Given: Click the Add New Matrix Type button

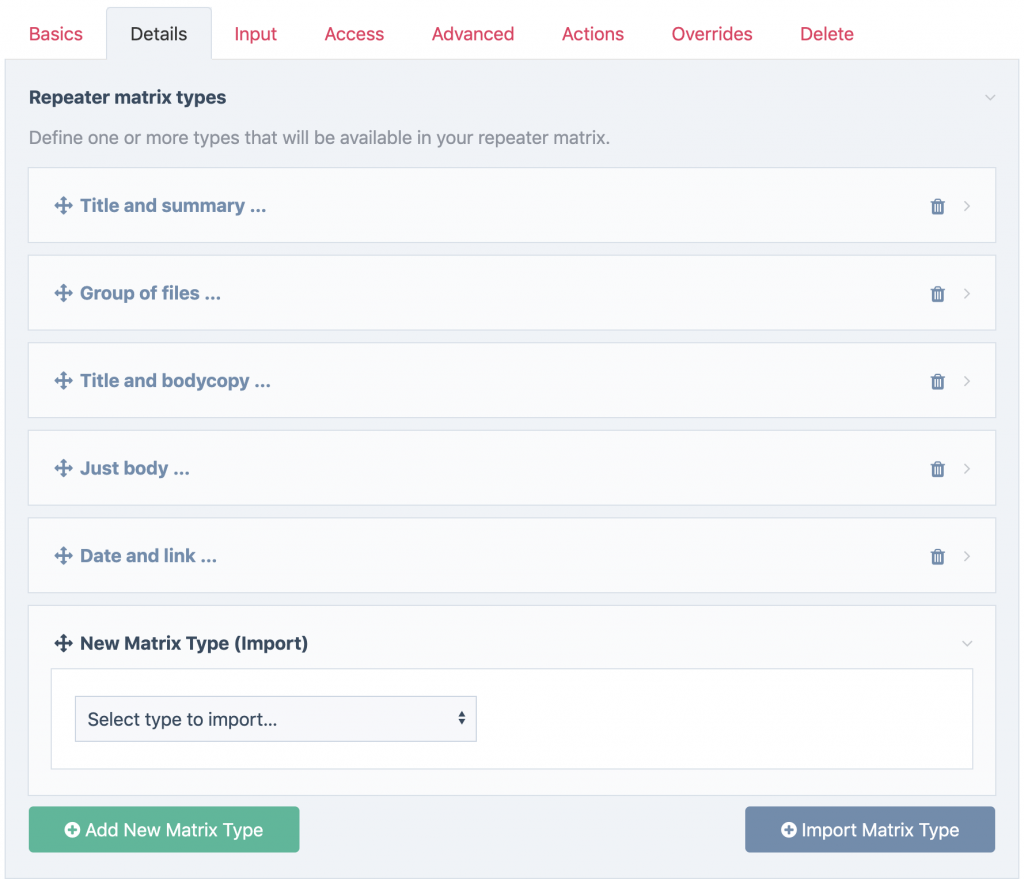Looking at the screenshot, I should point(164,829).
